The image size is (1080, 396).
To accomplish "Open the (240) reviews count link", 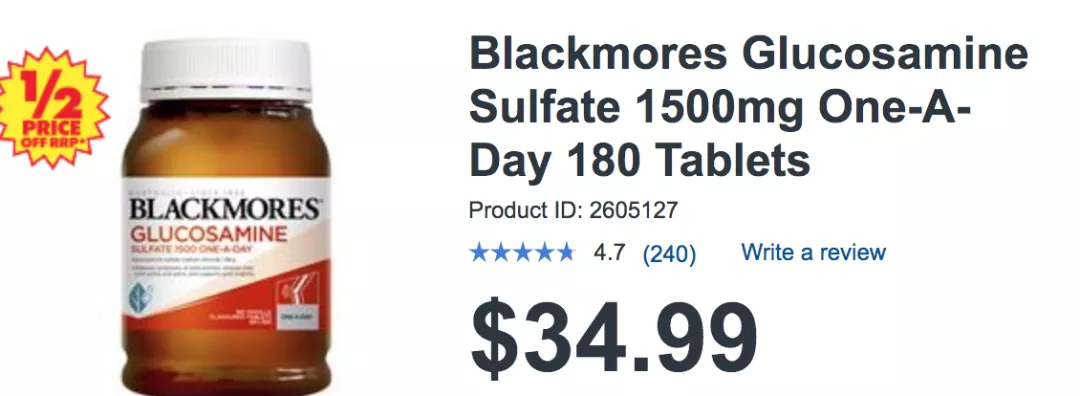I will (x=669, y=254).
